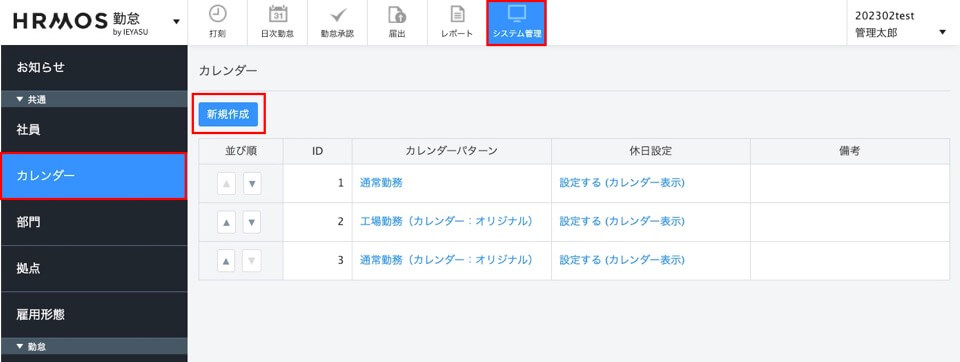Move 工場勤務 row 2 up

pyautogui.click(x=227, y=222)
